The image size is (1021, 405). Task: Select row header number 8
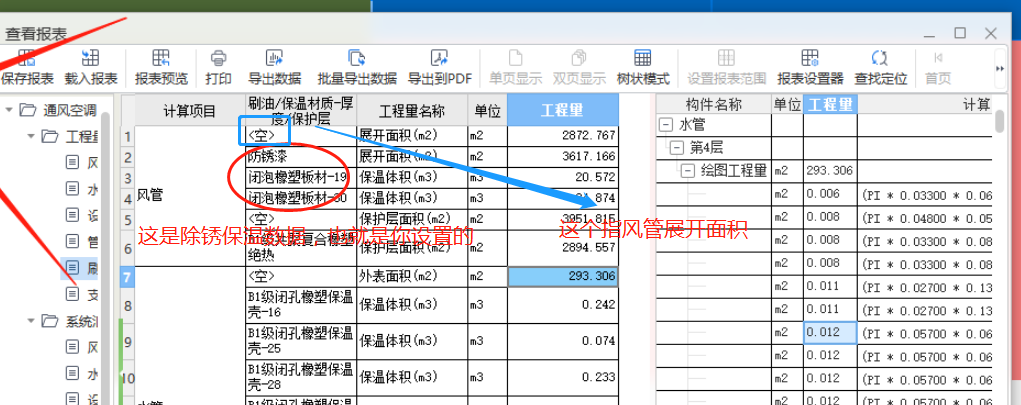pyautogui.click(x=128, y=305)
